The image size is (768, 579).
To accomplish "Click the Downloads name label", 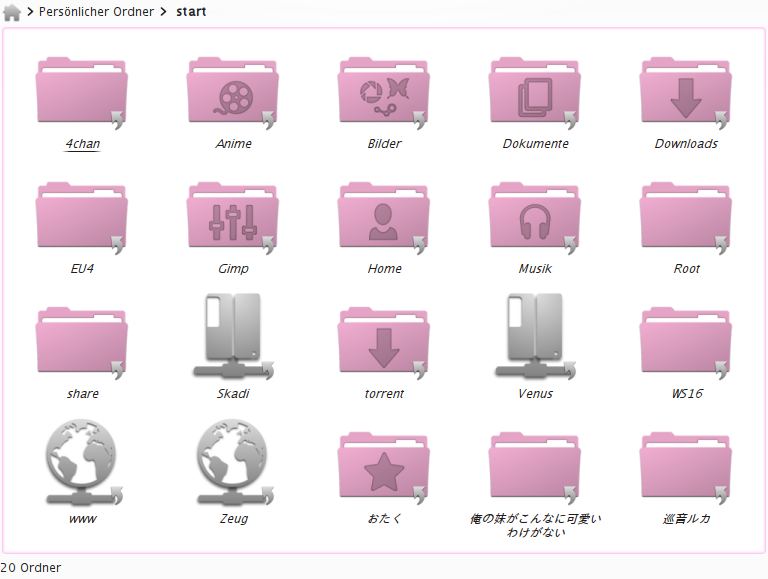I will [686, 144].
